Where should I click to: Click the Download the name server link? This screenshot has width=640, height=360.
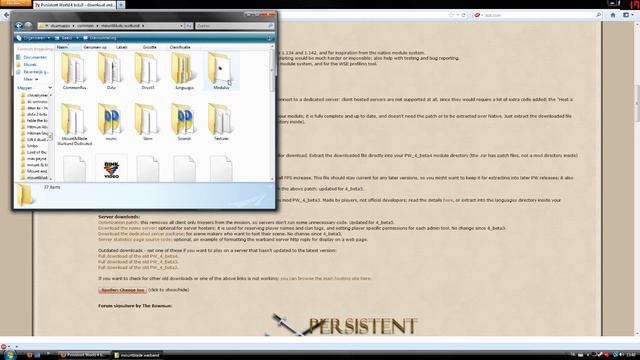[127, 228]
